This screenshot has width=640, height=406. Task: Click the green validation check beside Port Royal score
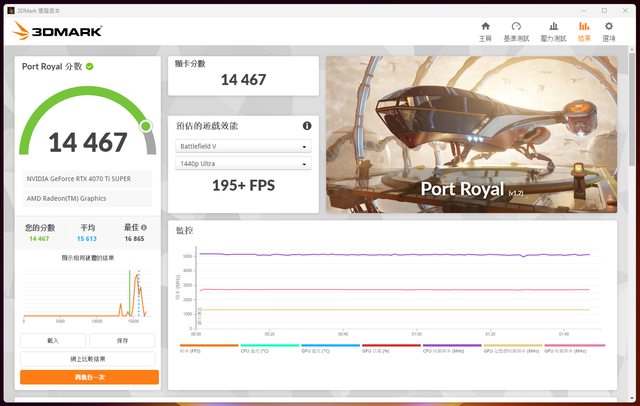coord(90,66)
